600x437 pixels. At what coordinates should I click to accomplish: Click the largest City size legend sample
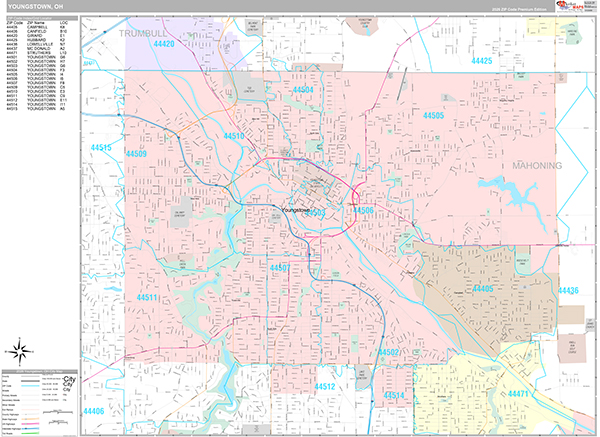[x=69, y=379]
